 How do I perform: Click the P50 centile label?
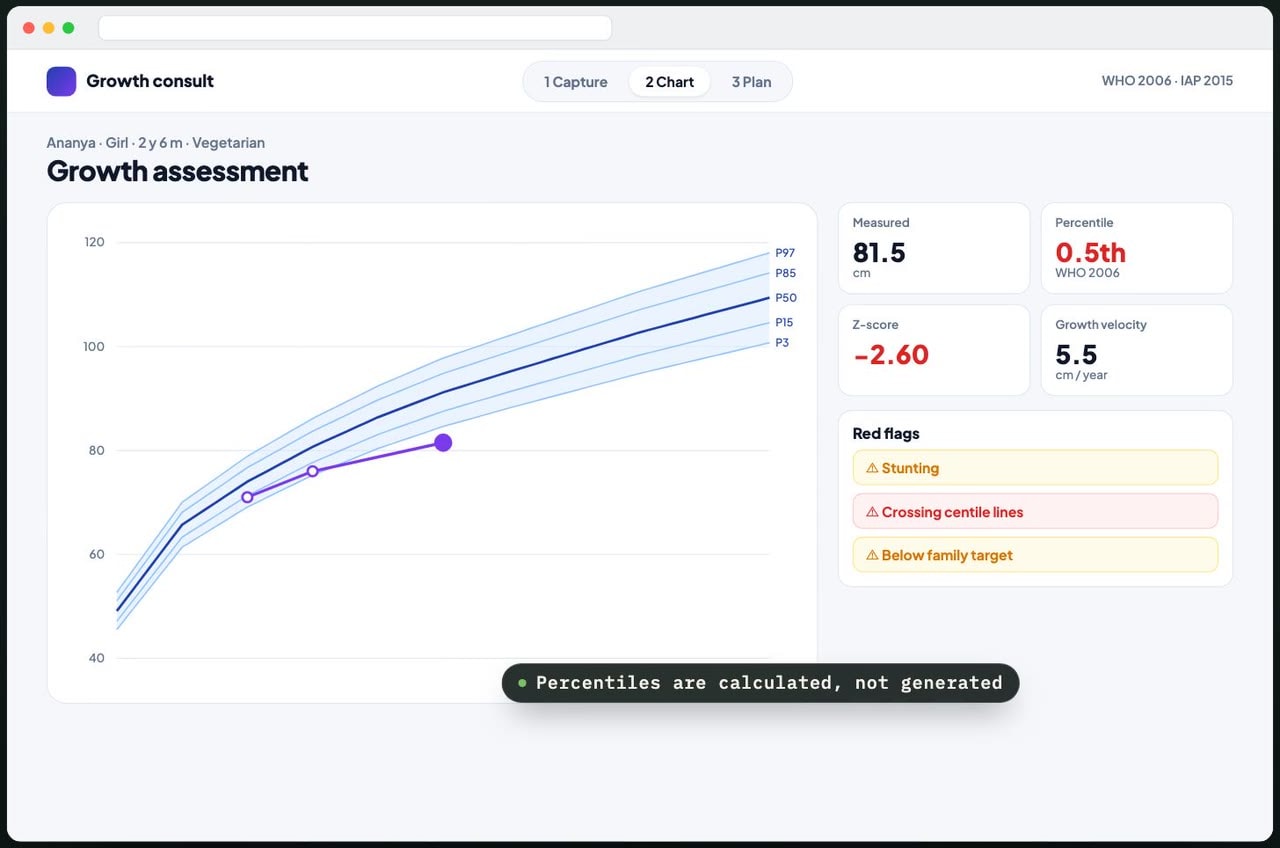[x=786, y=298]
